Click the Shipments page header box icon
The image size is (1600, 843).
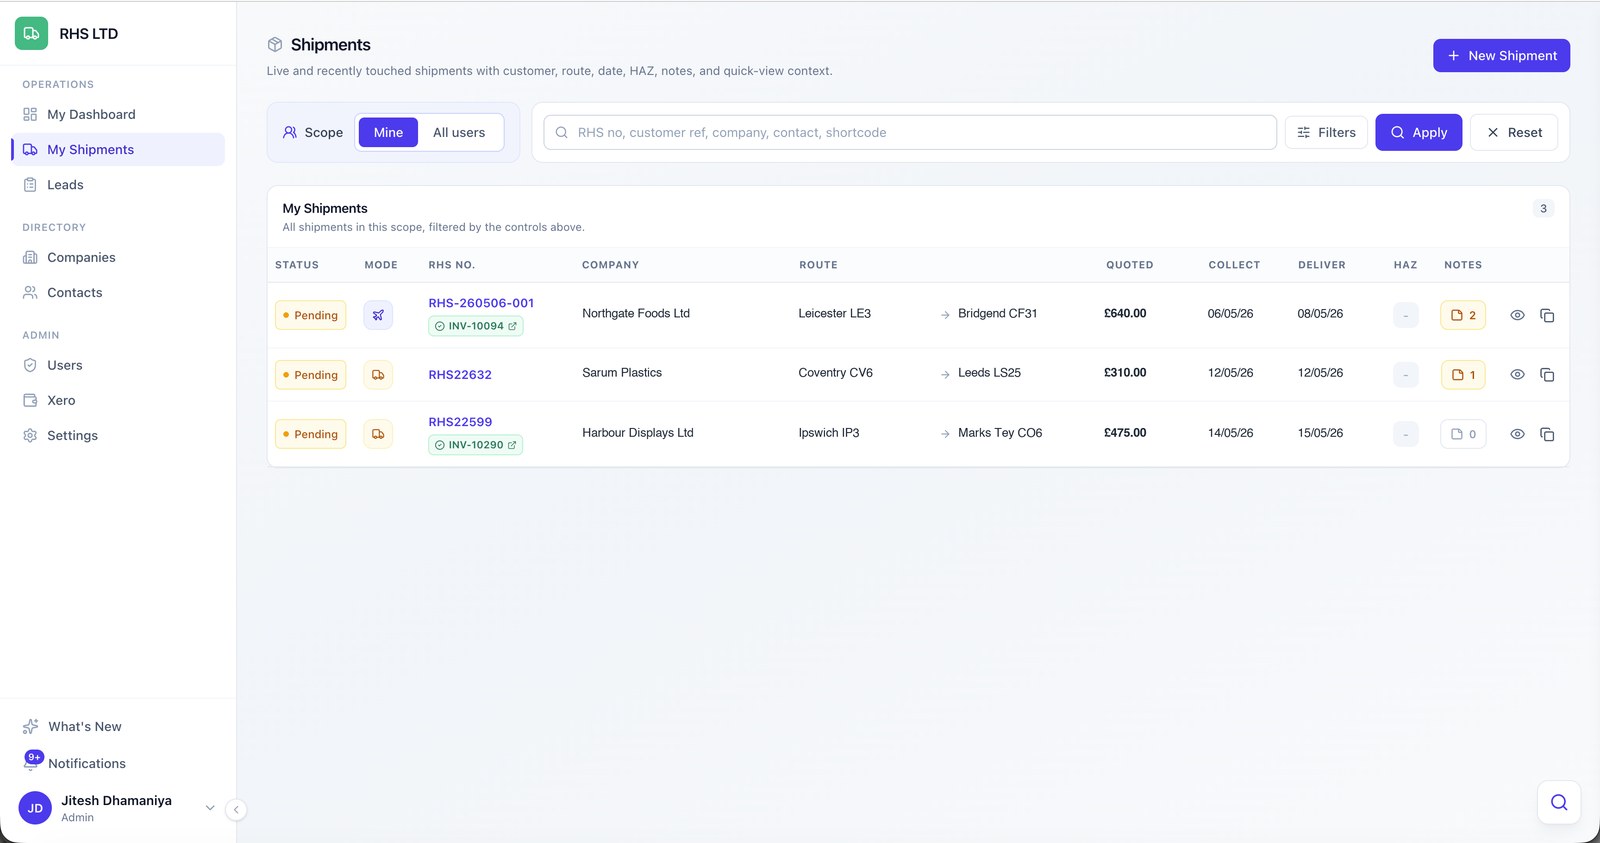pos(275,45)
